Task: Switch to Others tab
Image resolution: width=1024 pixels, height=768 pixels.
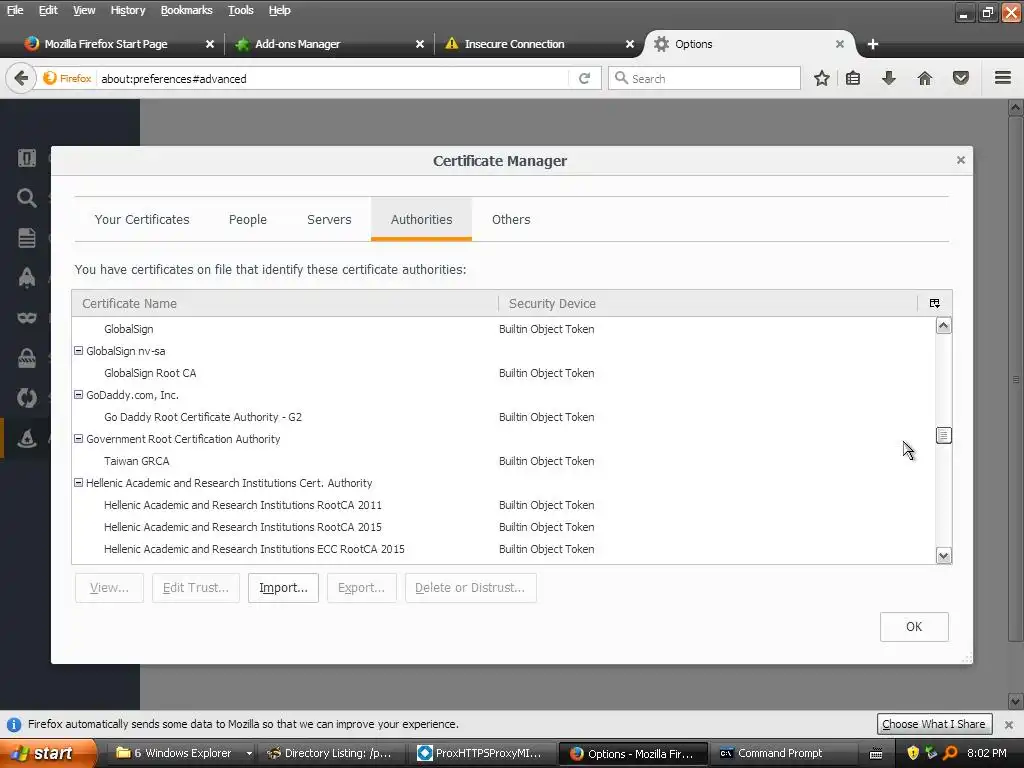Action: (x=511, y=219)
